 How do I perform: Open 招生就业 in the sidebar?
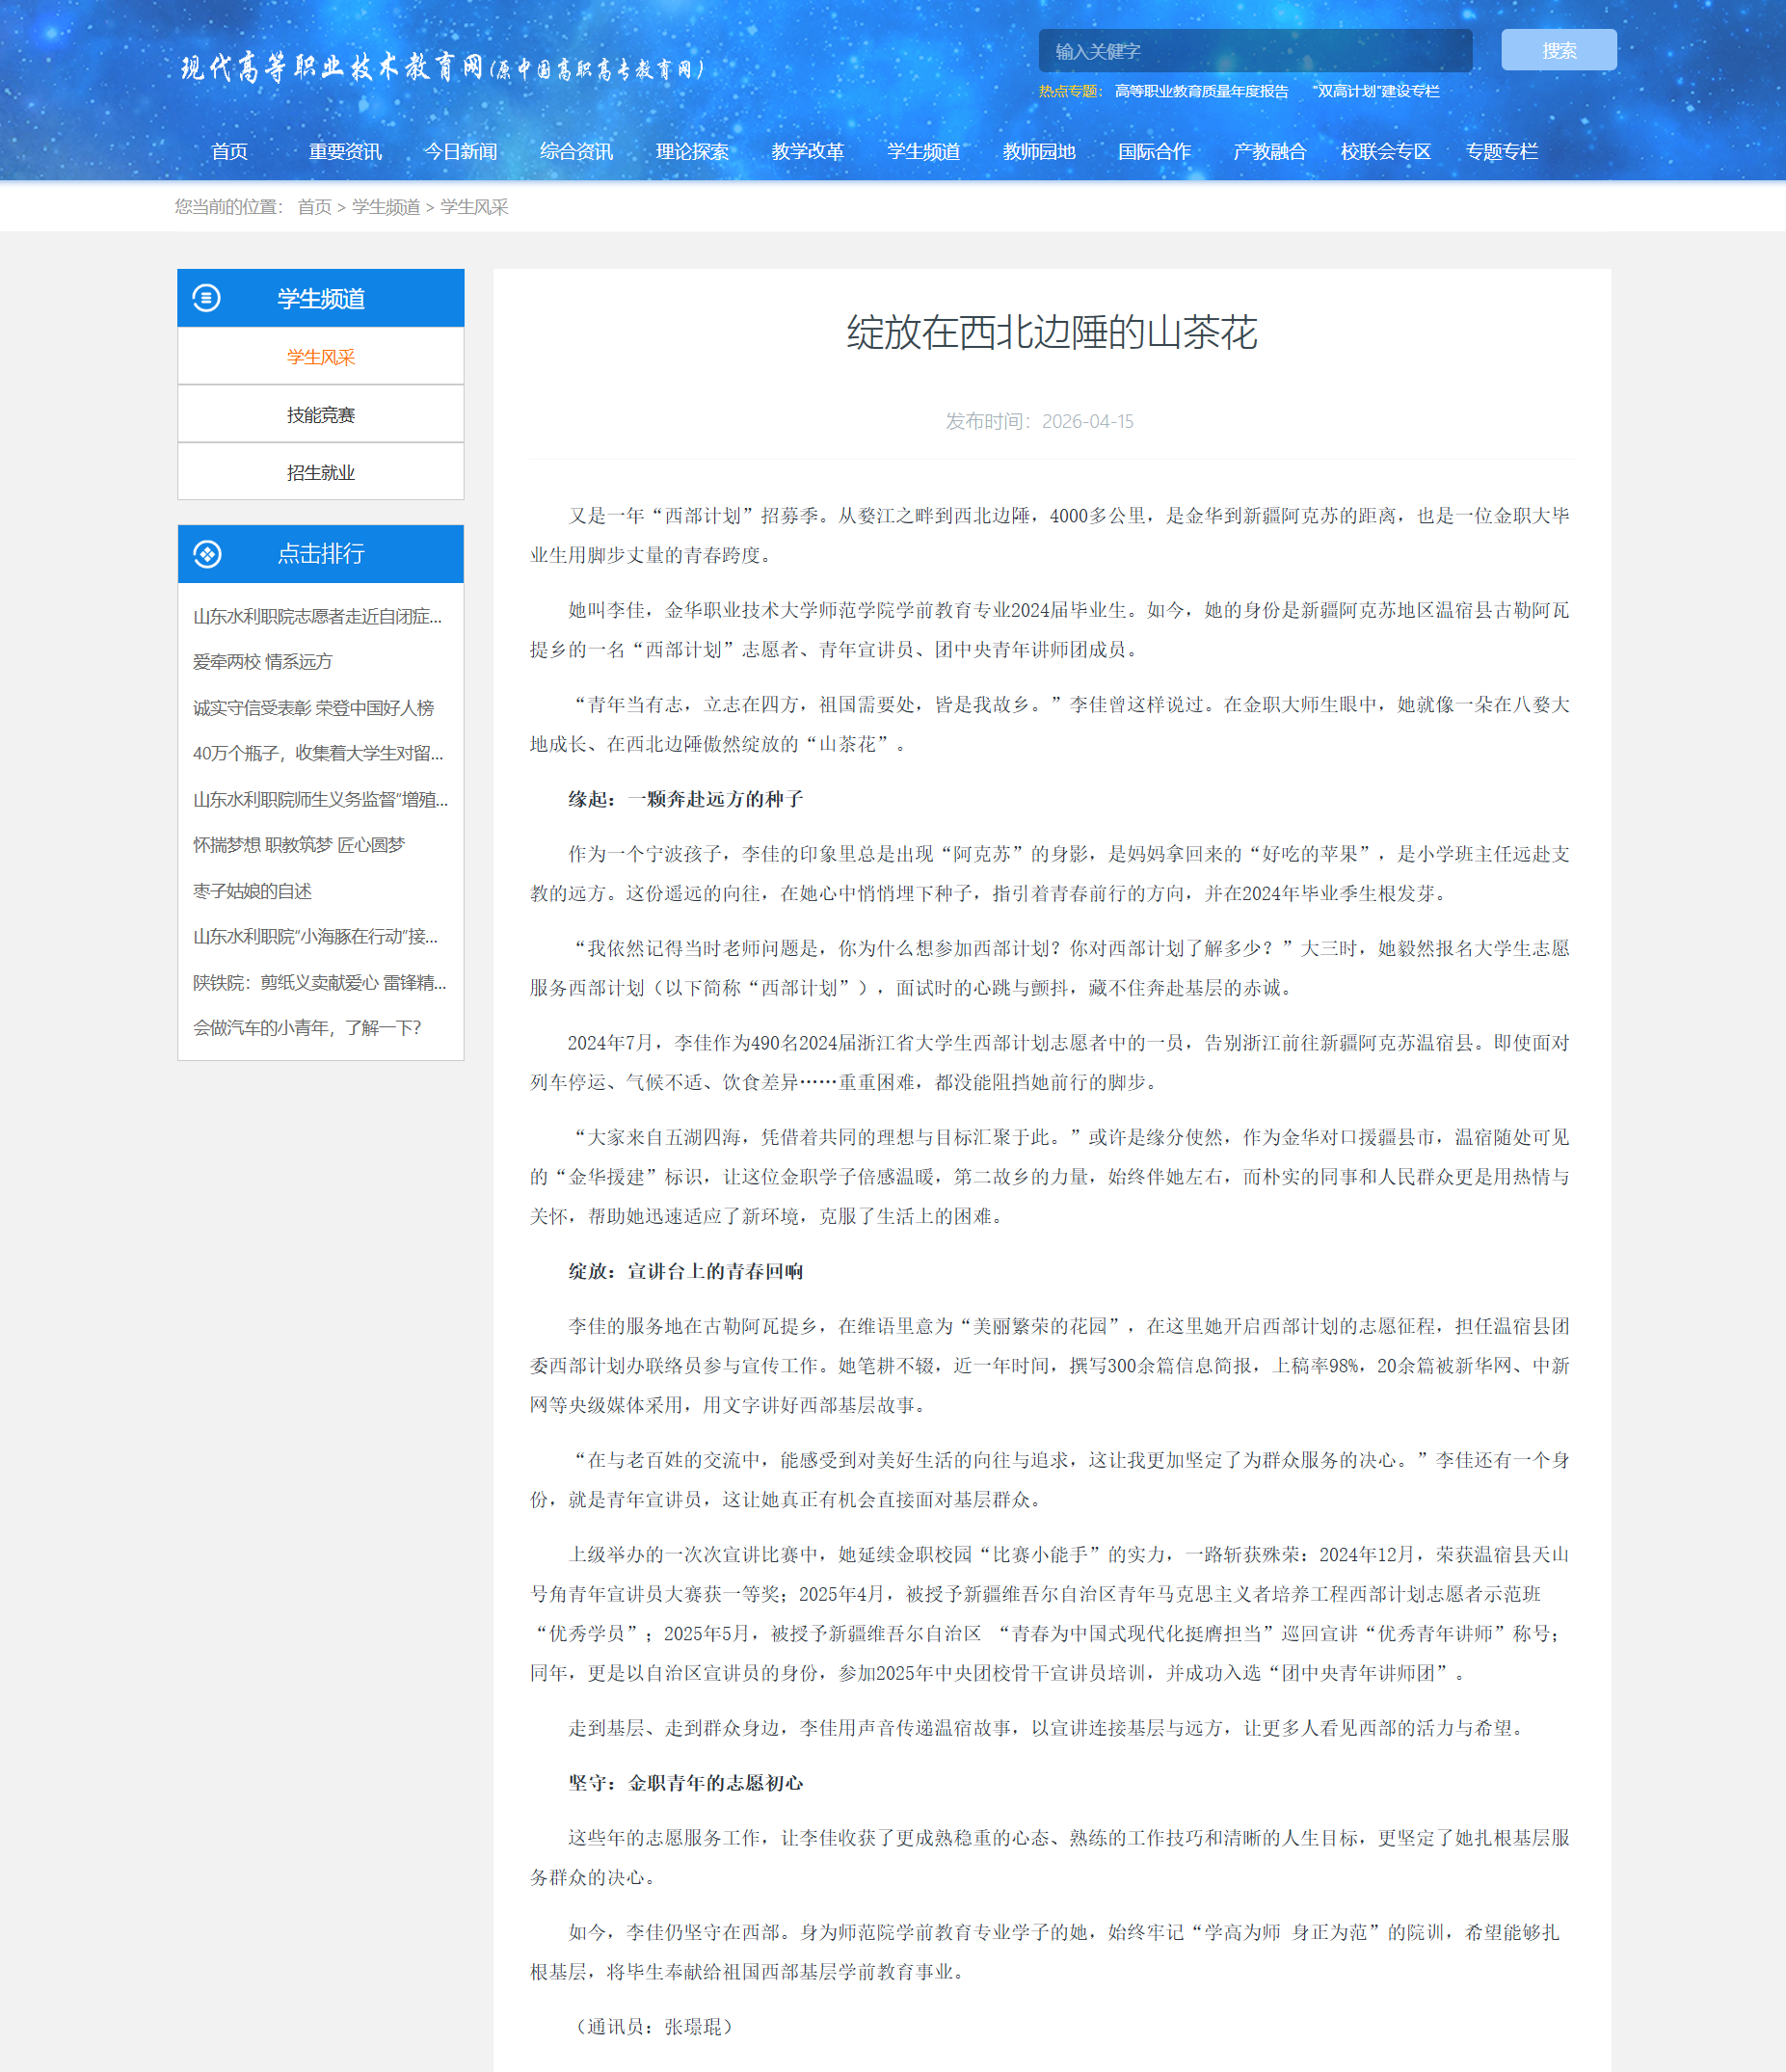[x=320, y=473]
